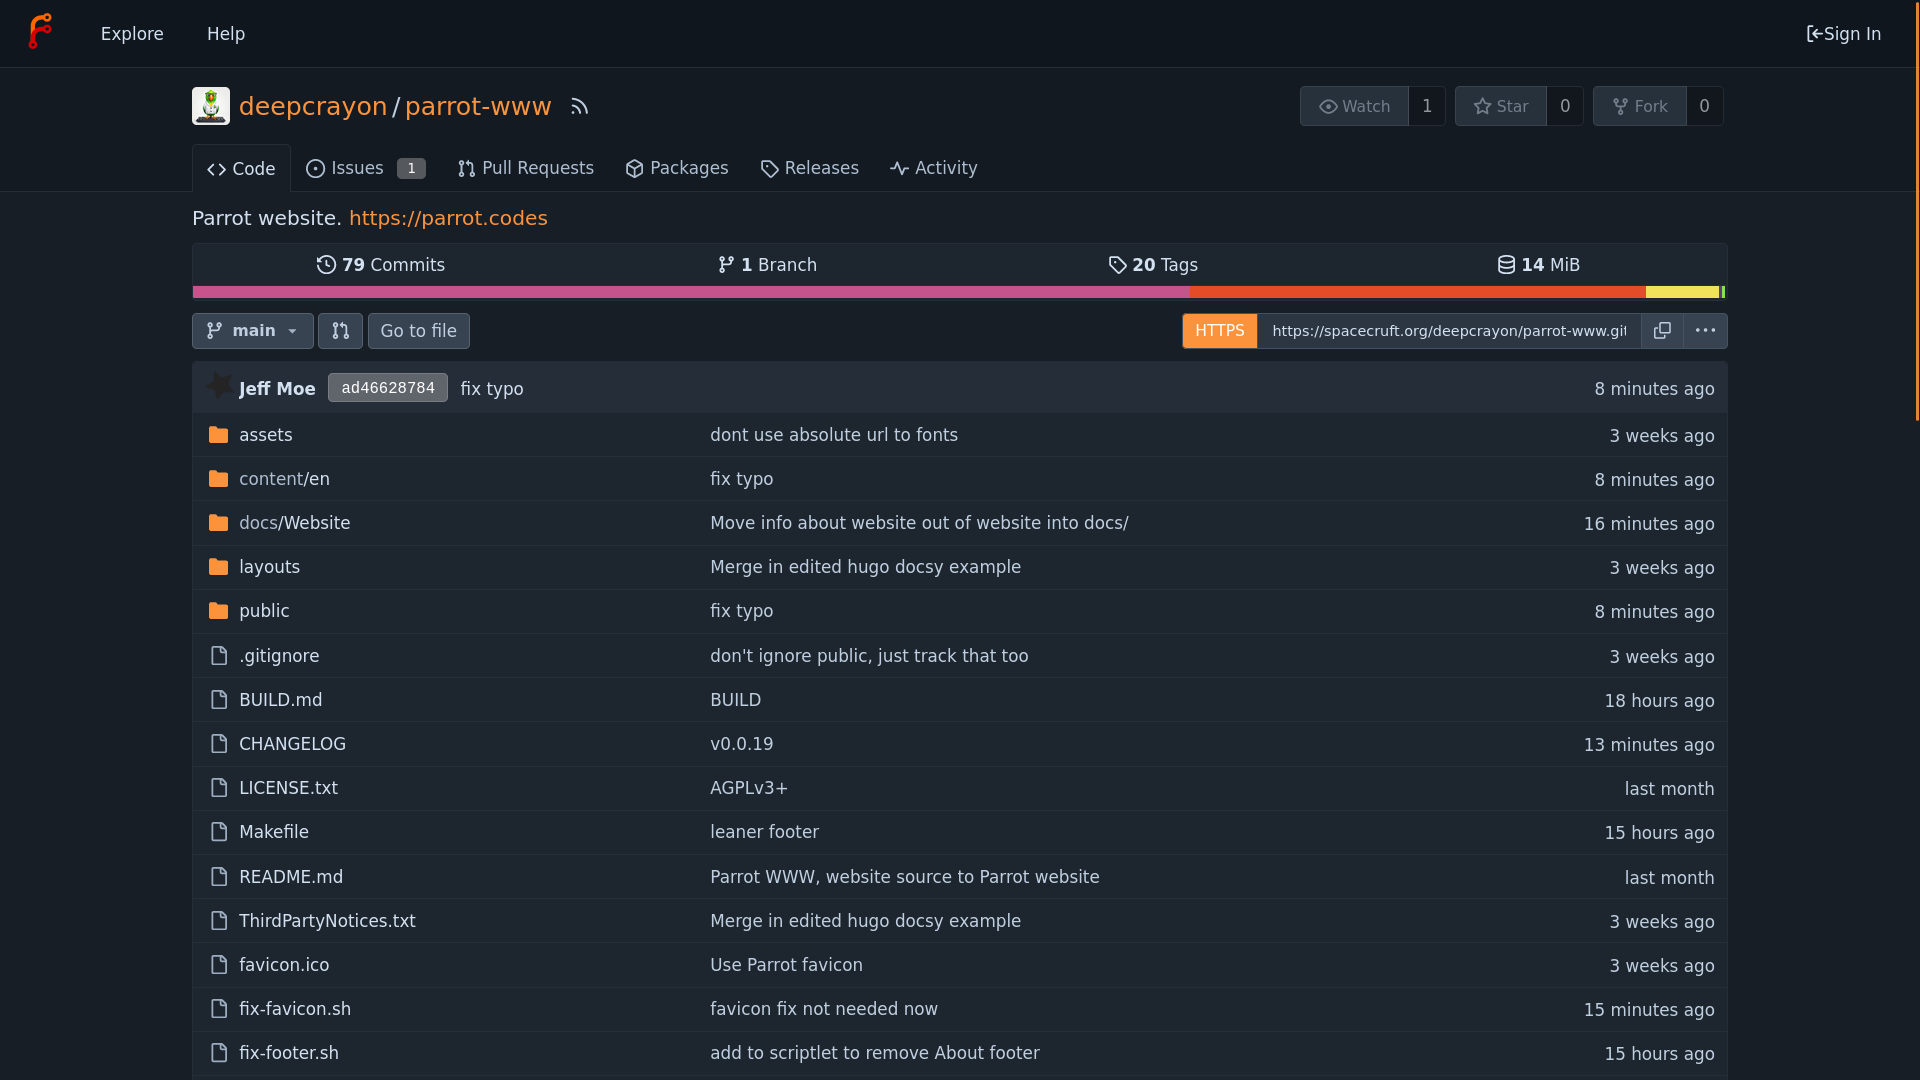Select the HTTPS clone protocol button
1920x1080 pixels.
1220,331
